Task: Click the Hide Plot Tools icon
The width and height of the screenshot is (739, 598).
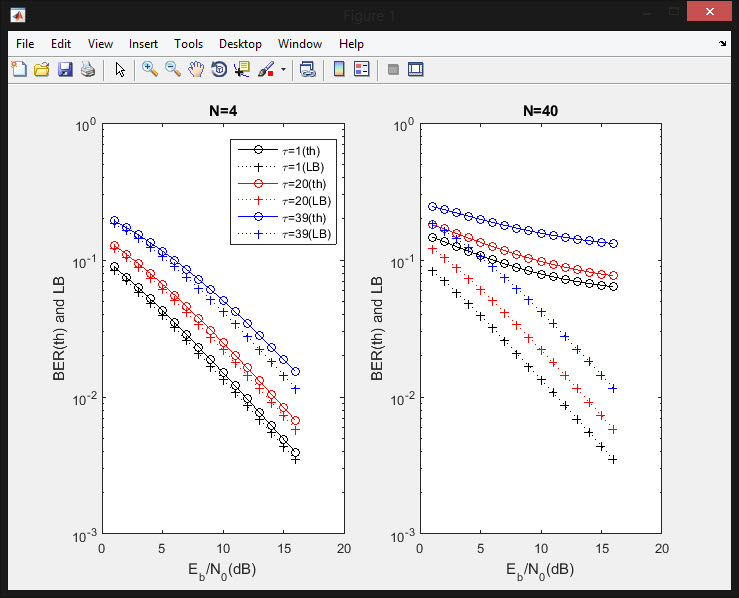Action: tap(393, 70)
